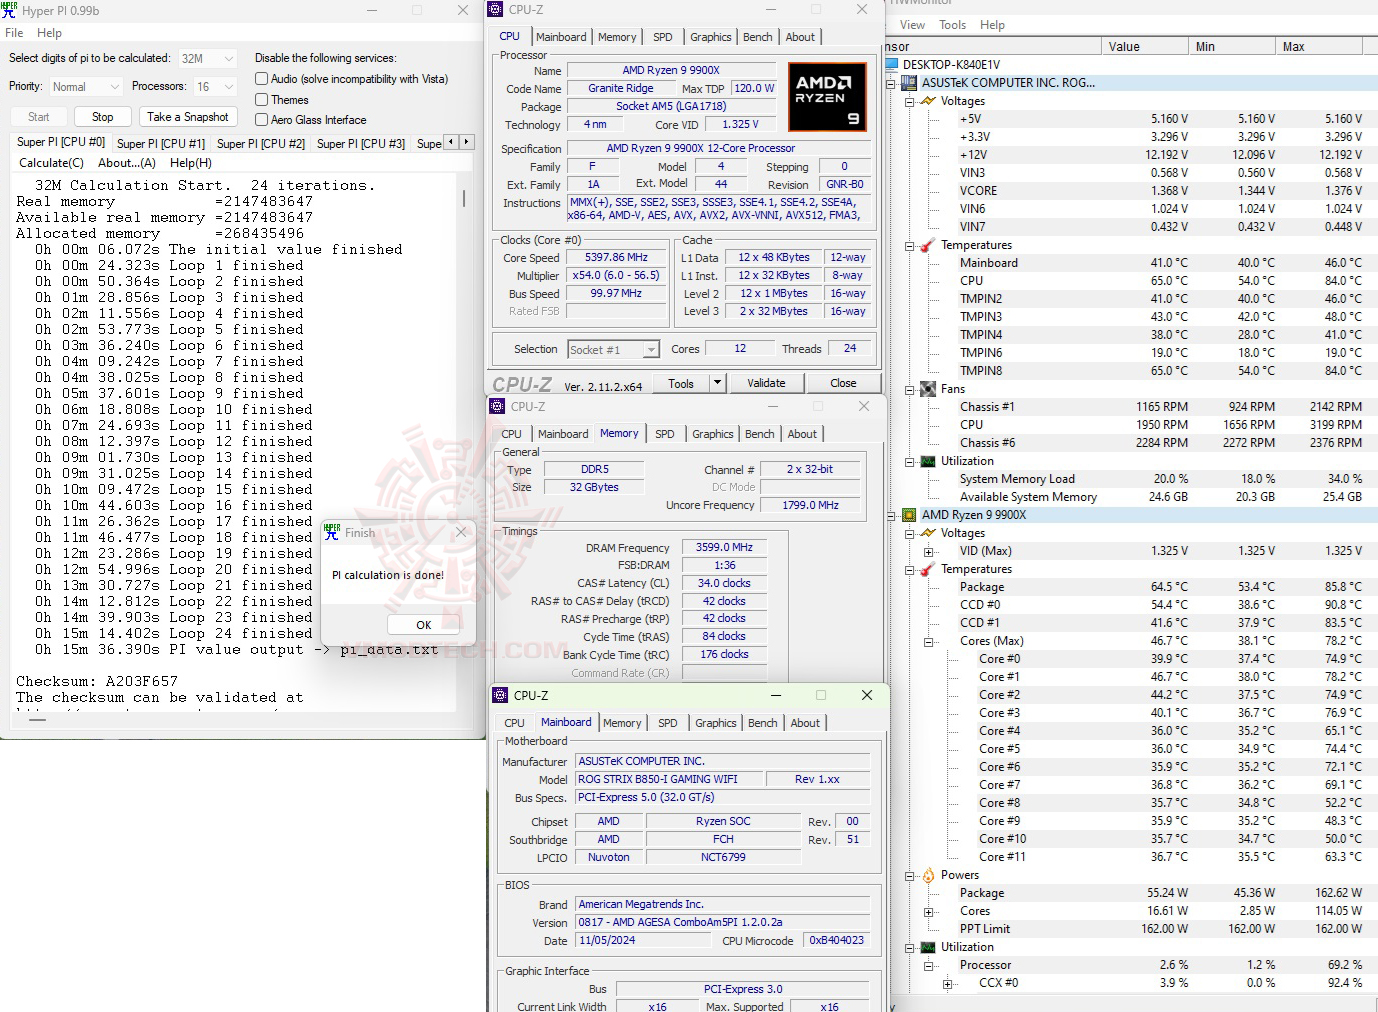
Task: Expand the VID (Max) node
Action: coord(928,551)
